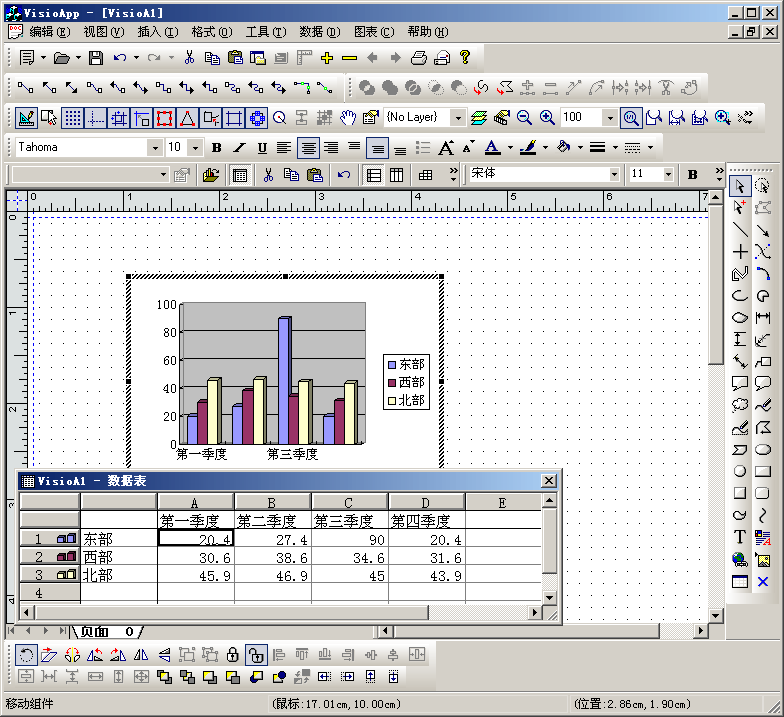Click the print icon in top toolbar
Screen dimensions: 784x717
point(419,58)
